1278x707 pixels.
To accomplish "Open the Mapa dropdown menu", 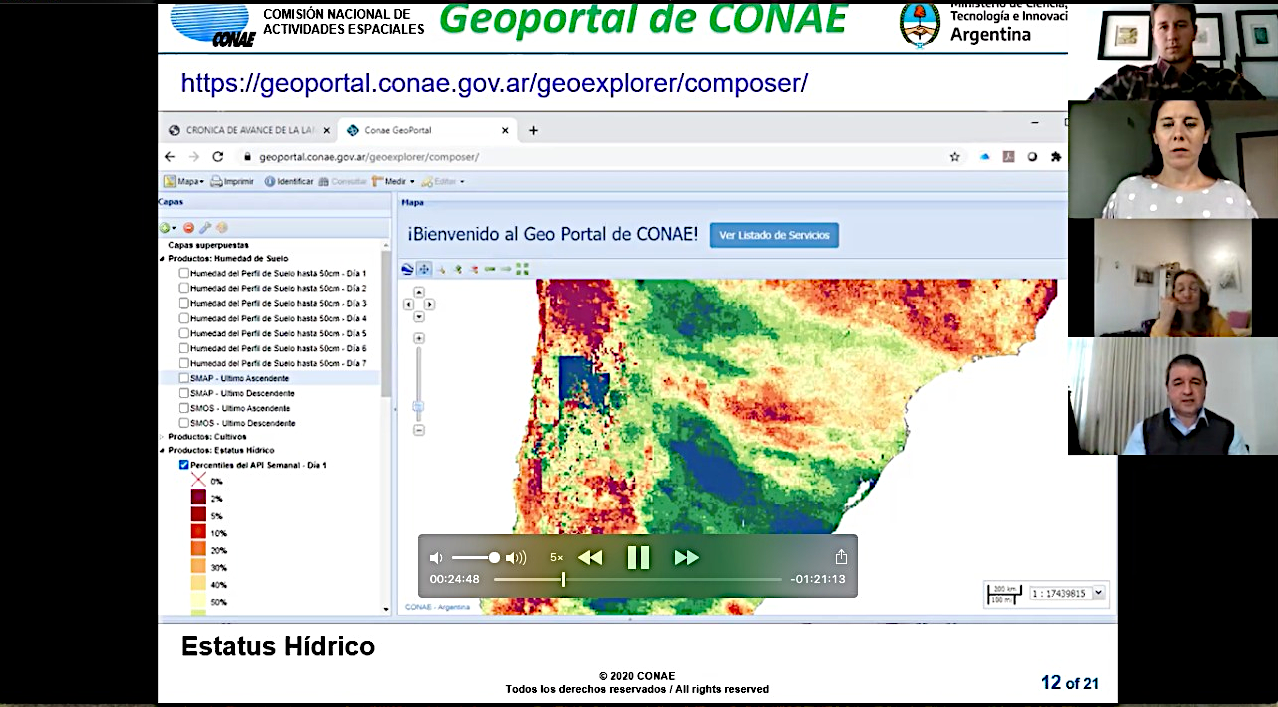I will tap(184, 182).
